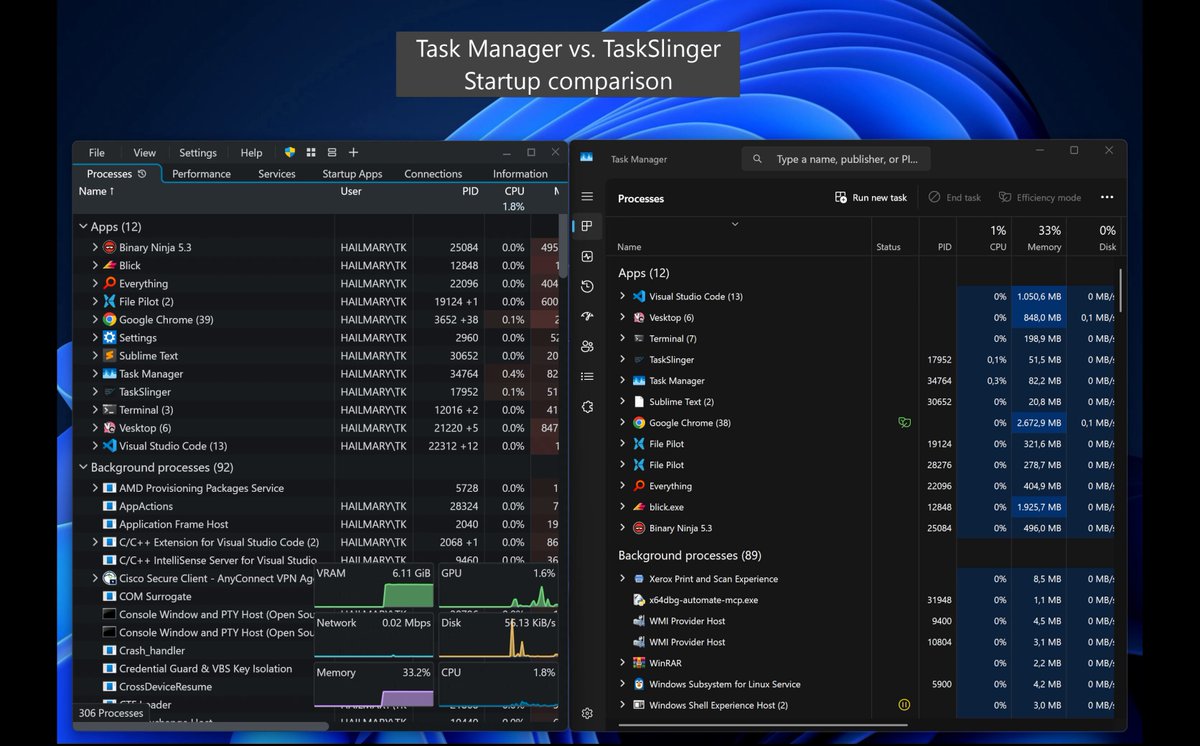
Task: Expand Terminal (7) in Task Manager
Action: (x=622, y=338)
